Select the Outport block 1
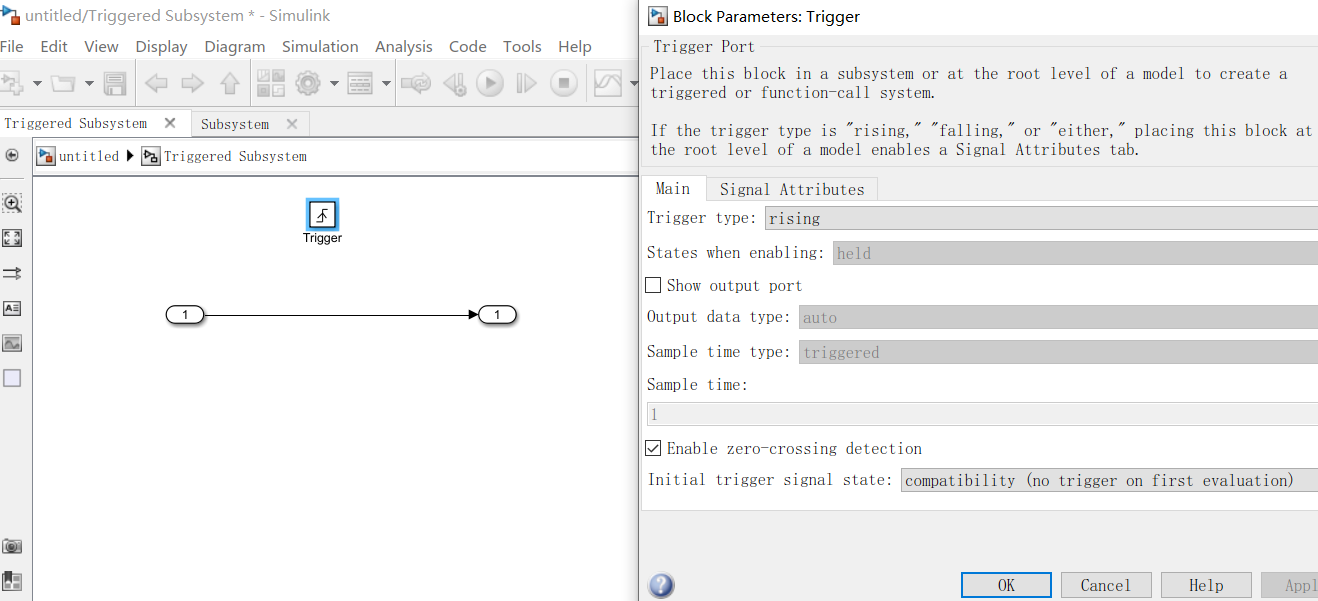Image resolution: width=1318 pixels, height=601 pixels. pos(497,315)
